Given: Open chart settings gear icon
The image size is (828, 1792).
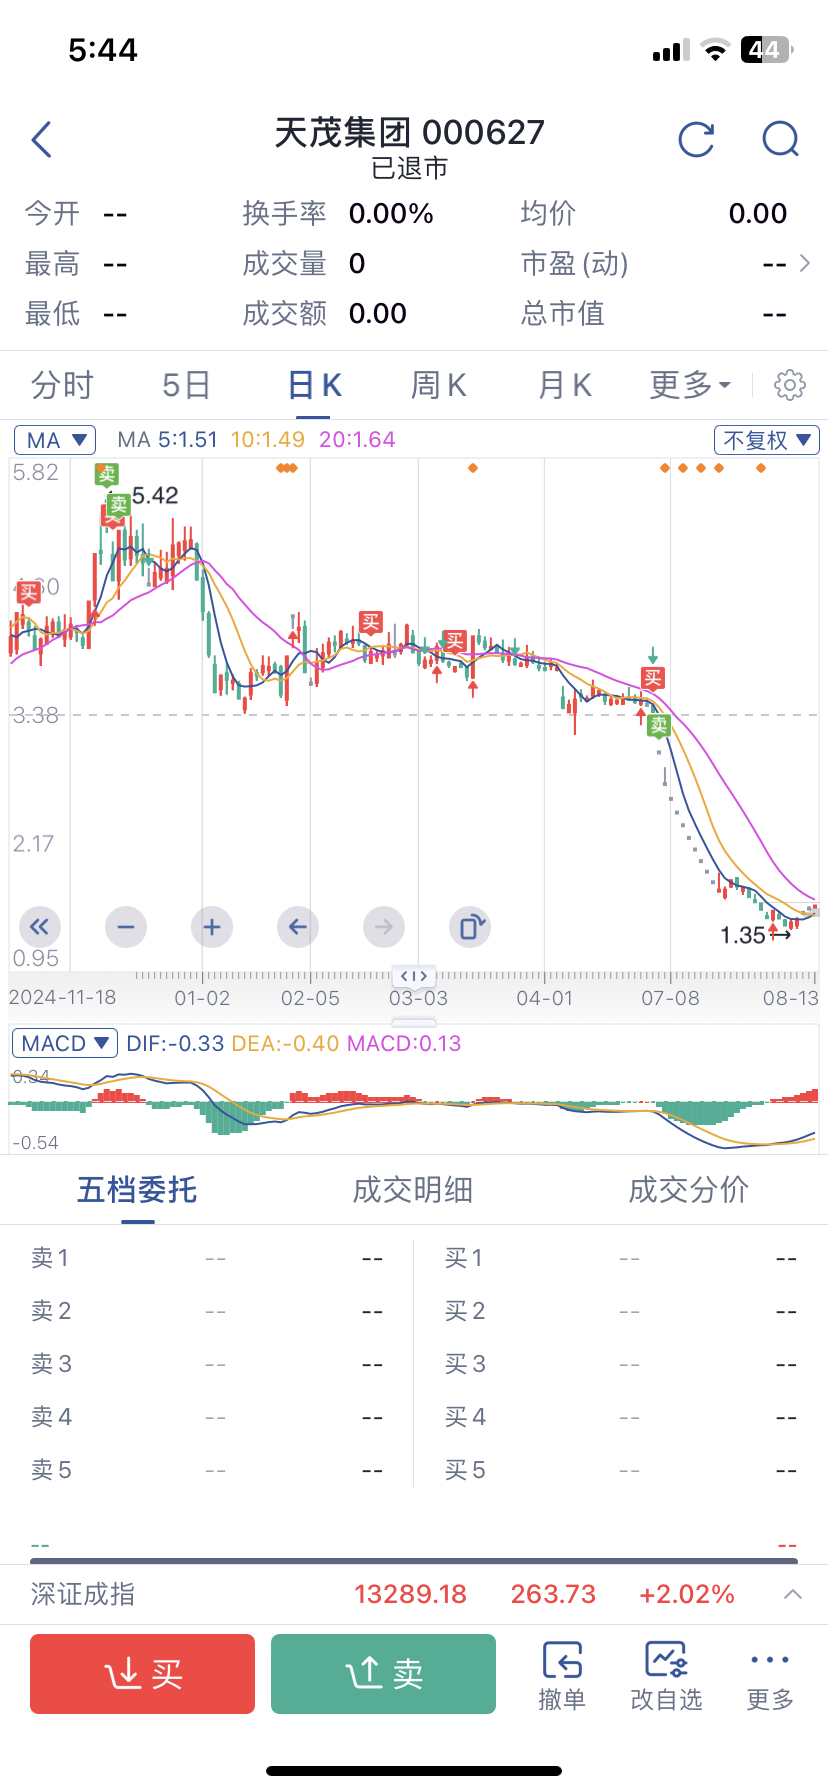Looking at the screenshot, I should (x=790, y=385).
